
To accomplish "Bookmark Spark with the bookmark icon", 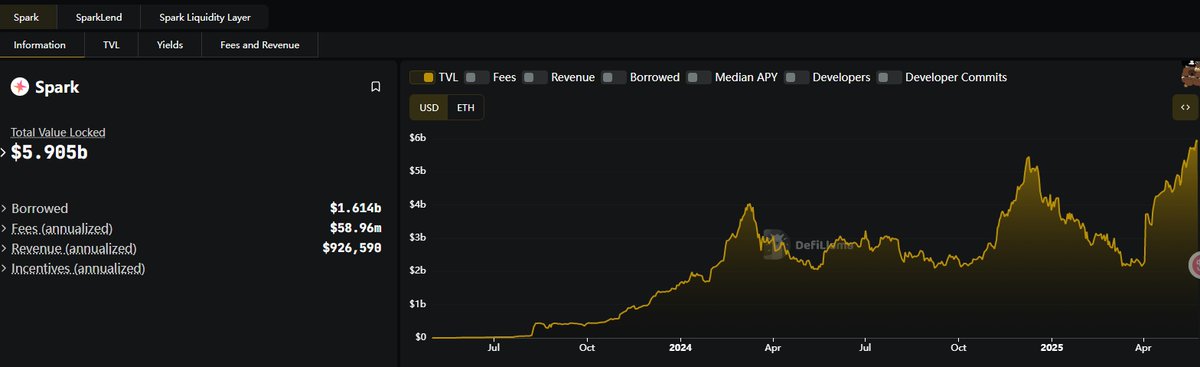I will [x=376, y=87].
